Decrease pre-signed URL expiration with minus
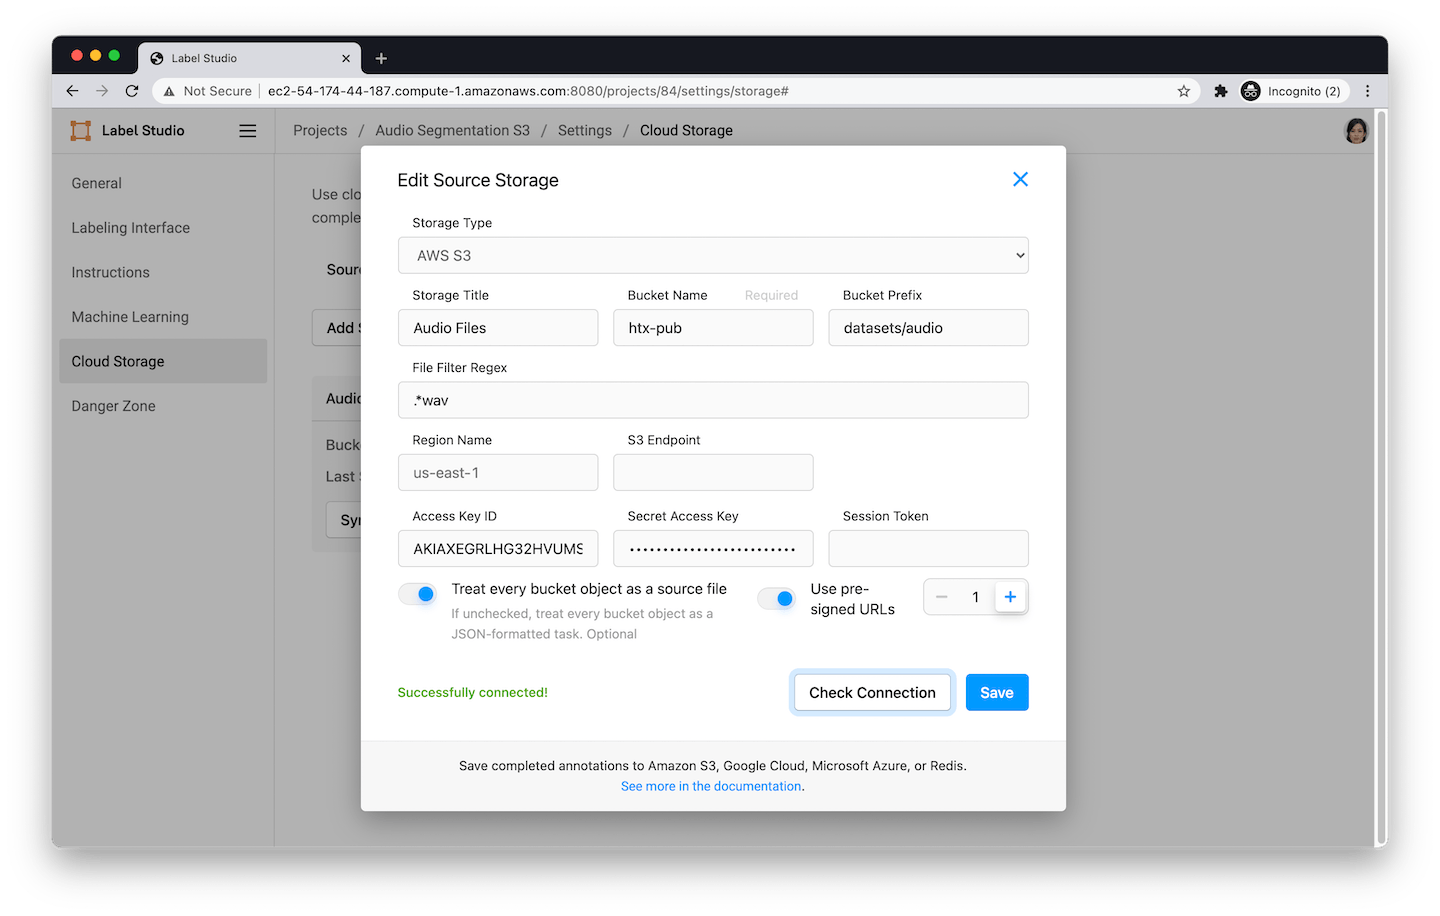Screen dimensions: 1440x916 [x=941, y=597]
